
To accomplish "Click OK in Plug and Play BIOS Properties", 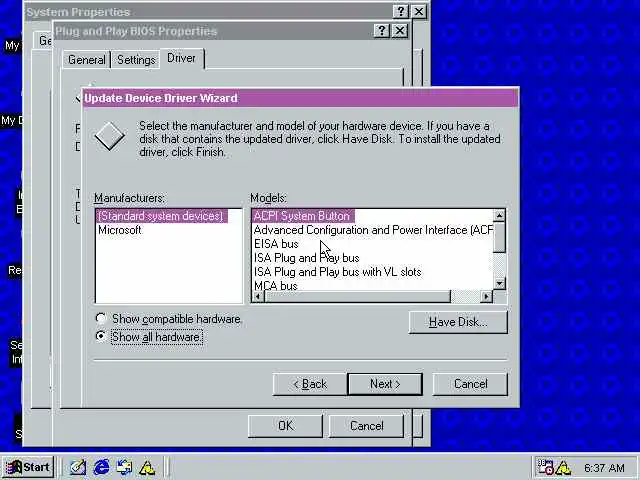I will [285, 426].
